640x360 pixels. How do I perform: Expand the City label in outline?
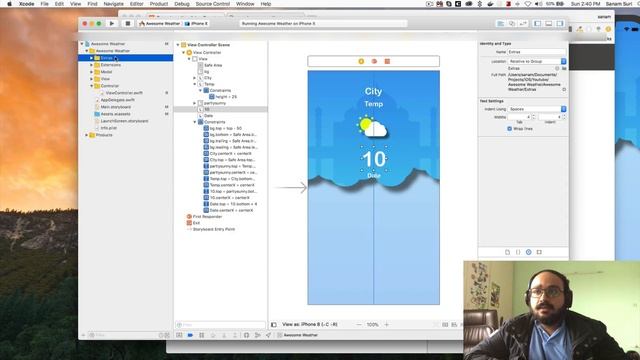click(x=195, y=78)
